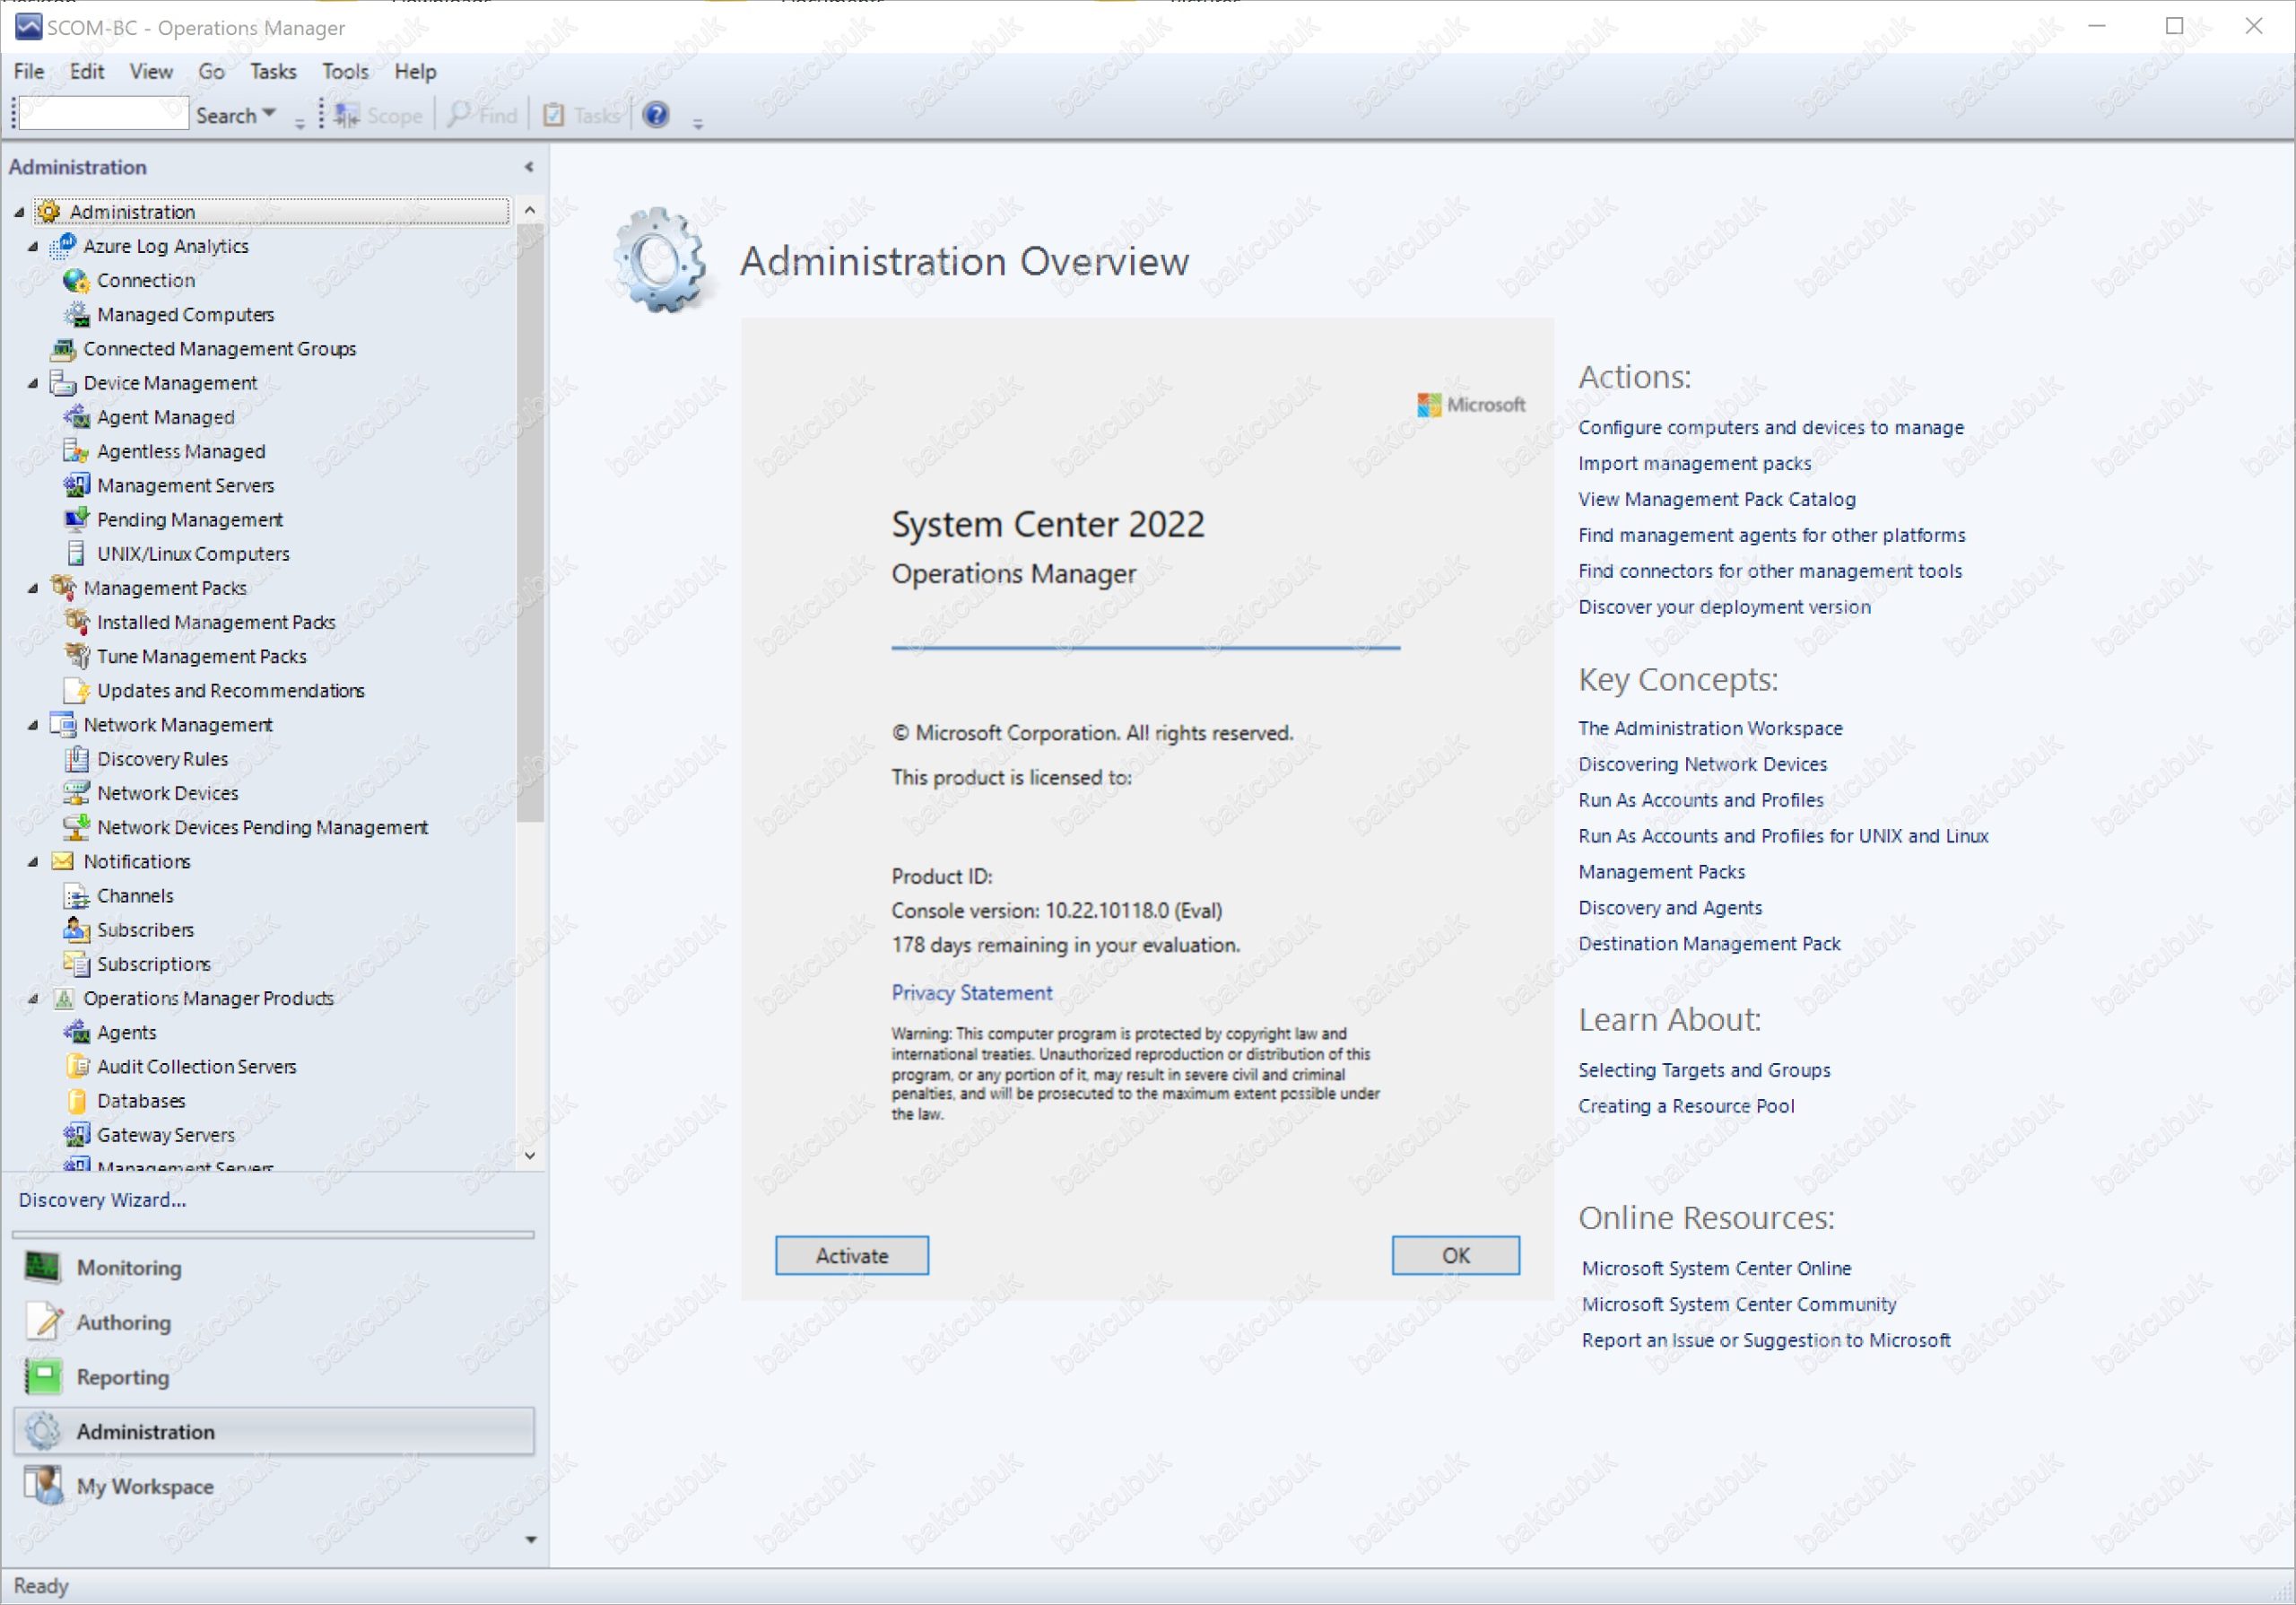
Task: Click the search input field in toolbar
Action: [x=104, y=114]
